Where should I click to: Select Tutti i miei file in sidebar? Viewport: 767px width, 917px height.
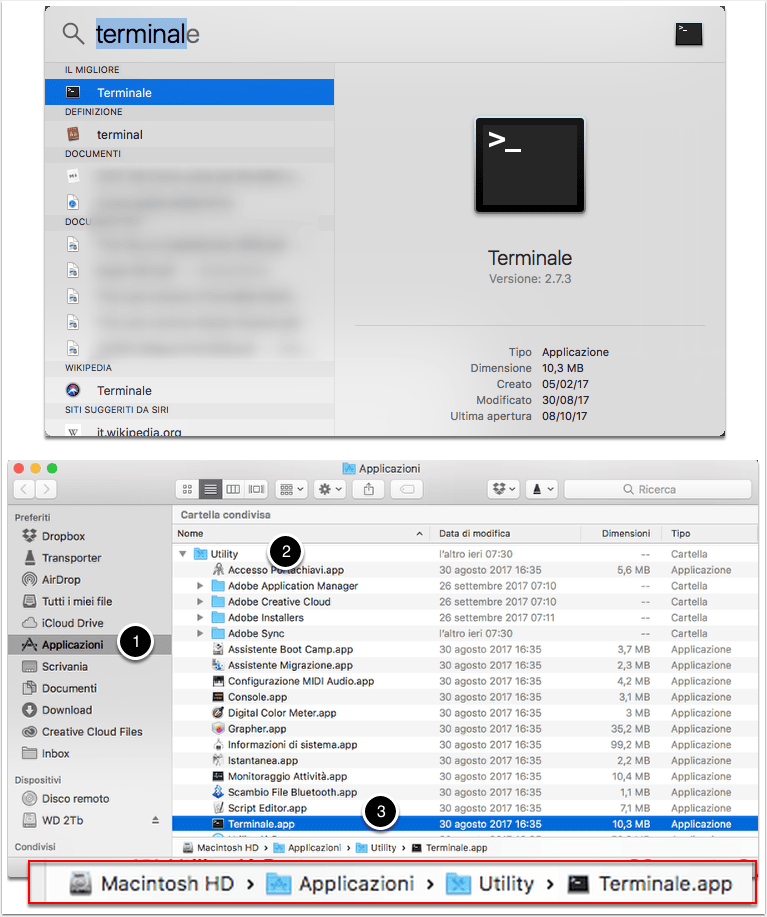pyautogui.click(x=90, y=601)
